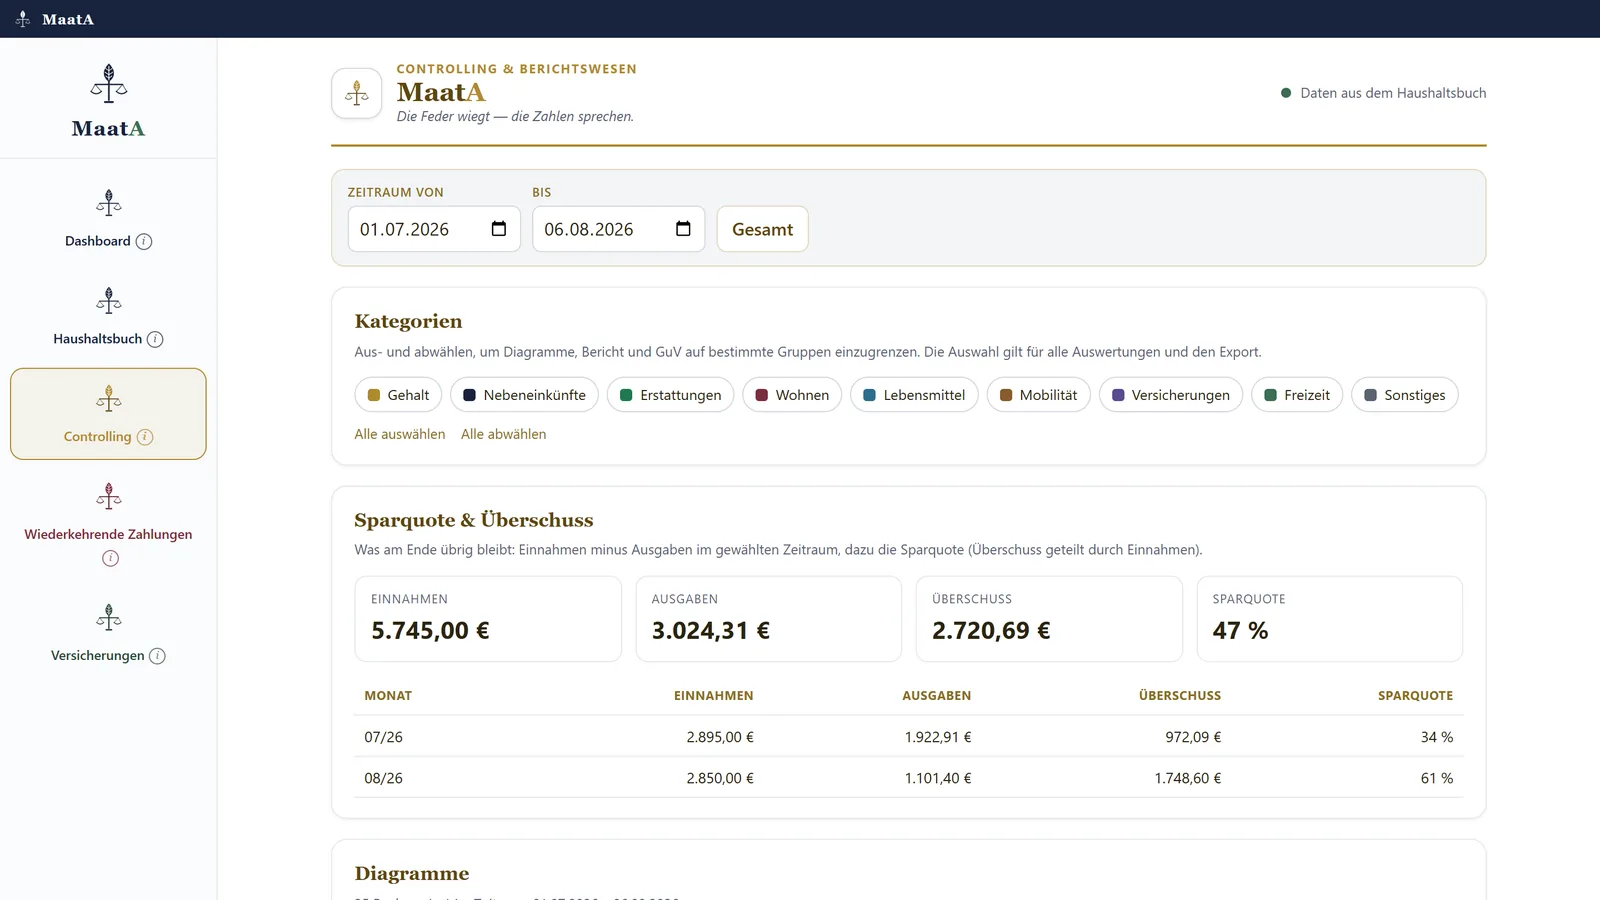This screenshot has width=1600, height=900.
Task: Click the MaatA page title in header
Action: (441, 92)
